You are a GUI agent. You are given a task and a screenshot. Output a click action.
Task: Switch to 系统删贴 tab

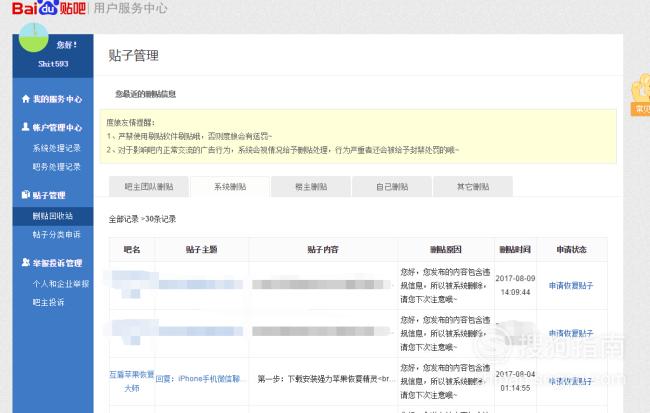(x=230, y=187)
